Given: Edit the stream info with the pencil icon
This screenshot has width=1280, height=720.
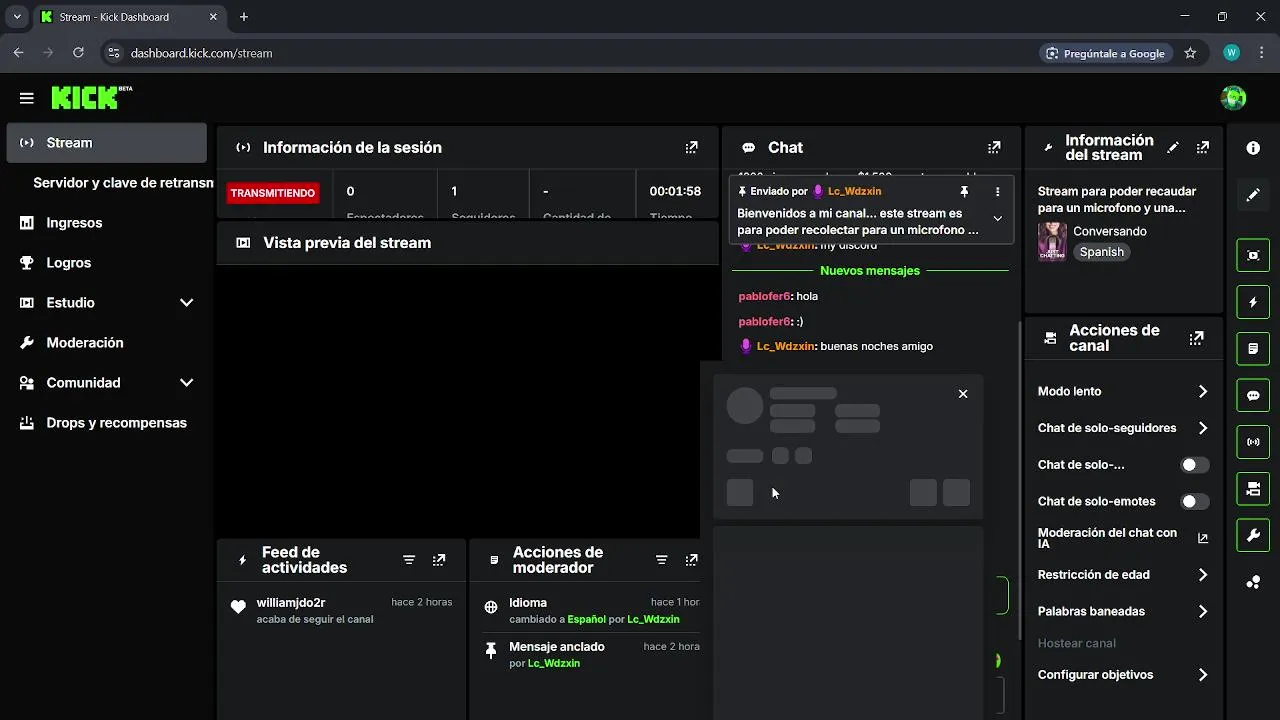Looking at the screenshot, I should [1173, 147].
